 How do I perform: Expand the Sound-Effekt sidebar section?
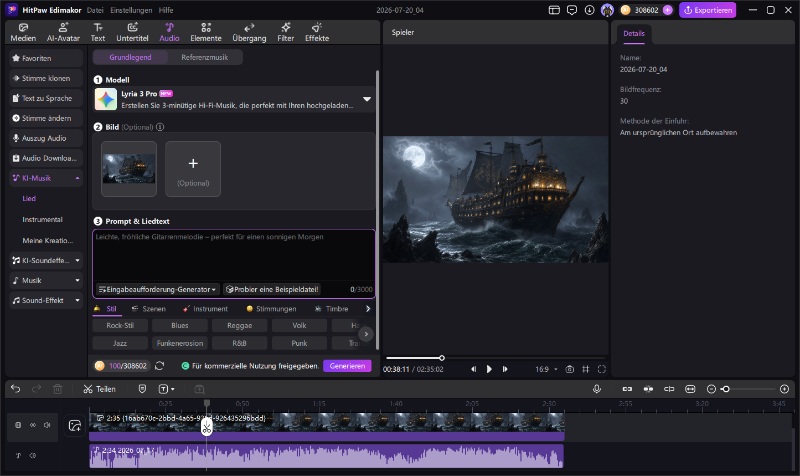(77, 300)
